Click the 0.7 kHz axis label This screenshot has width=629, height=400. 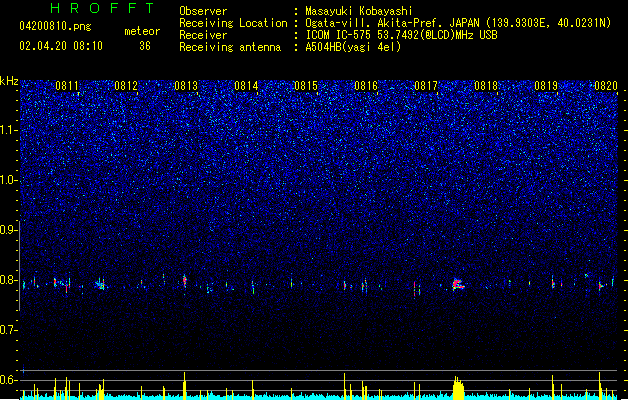point(8,330)
